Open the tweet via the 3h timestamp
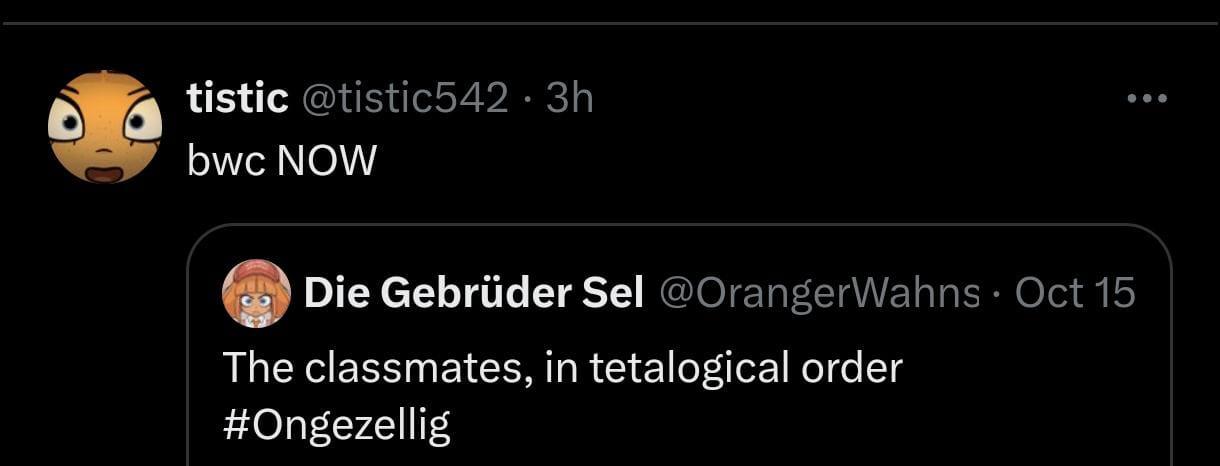Image resolution: width=1220 pixels, height=466 pixels. [x=570, y=98]
